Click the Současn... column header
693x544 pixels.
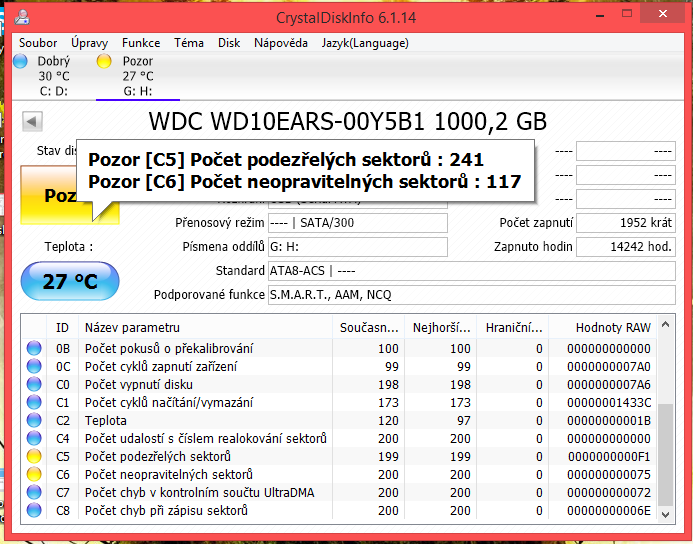pos(368,327)
